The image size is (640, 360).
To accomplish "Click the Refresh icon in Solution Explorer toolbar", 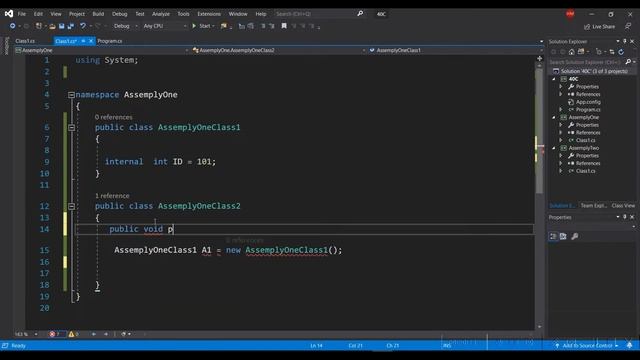I will (621, 52).
